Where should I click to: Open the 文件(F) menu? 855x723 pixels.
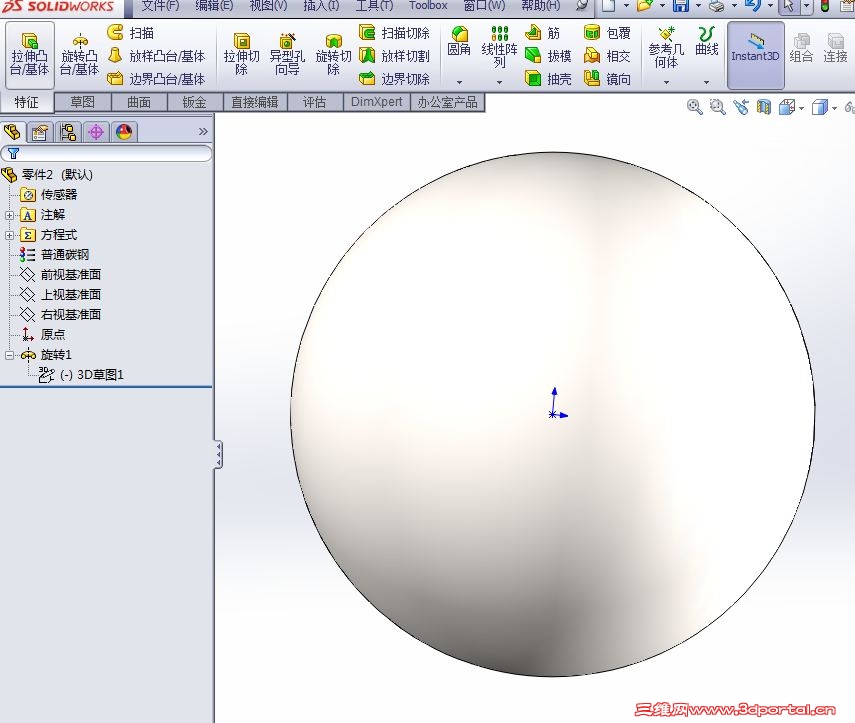click(160, 5)
